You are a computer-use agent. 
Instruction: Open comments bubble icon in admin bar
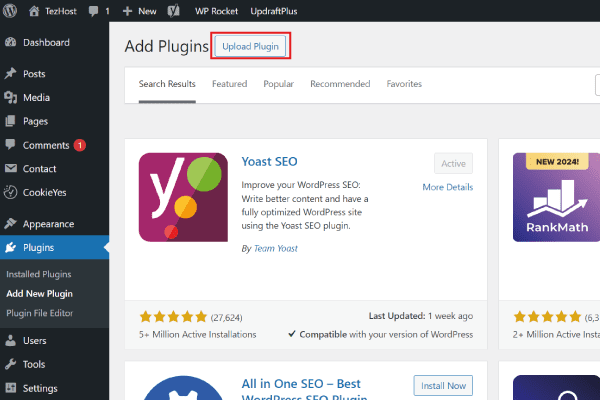tap(93, 11)
